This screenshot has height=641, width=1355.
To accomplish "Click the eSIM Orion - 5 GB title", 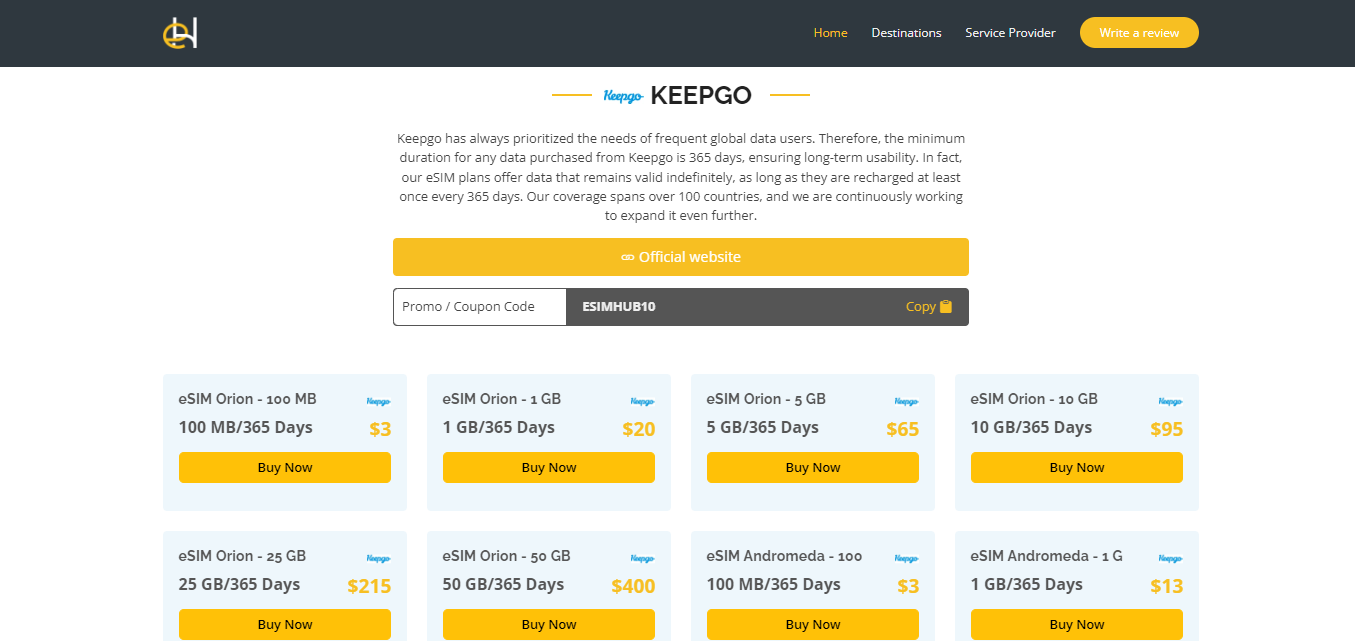I will coord(766,399).
